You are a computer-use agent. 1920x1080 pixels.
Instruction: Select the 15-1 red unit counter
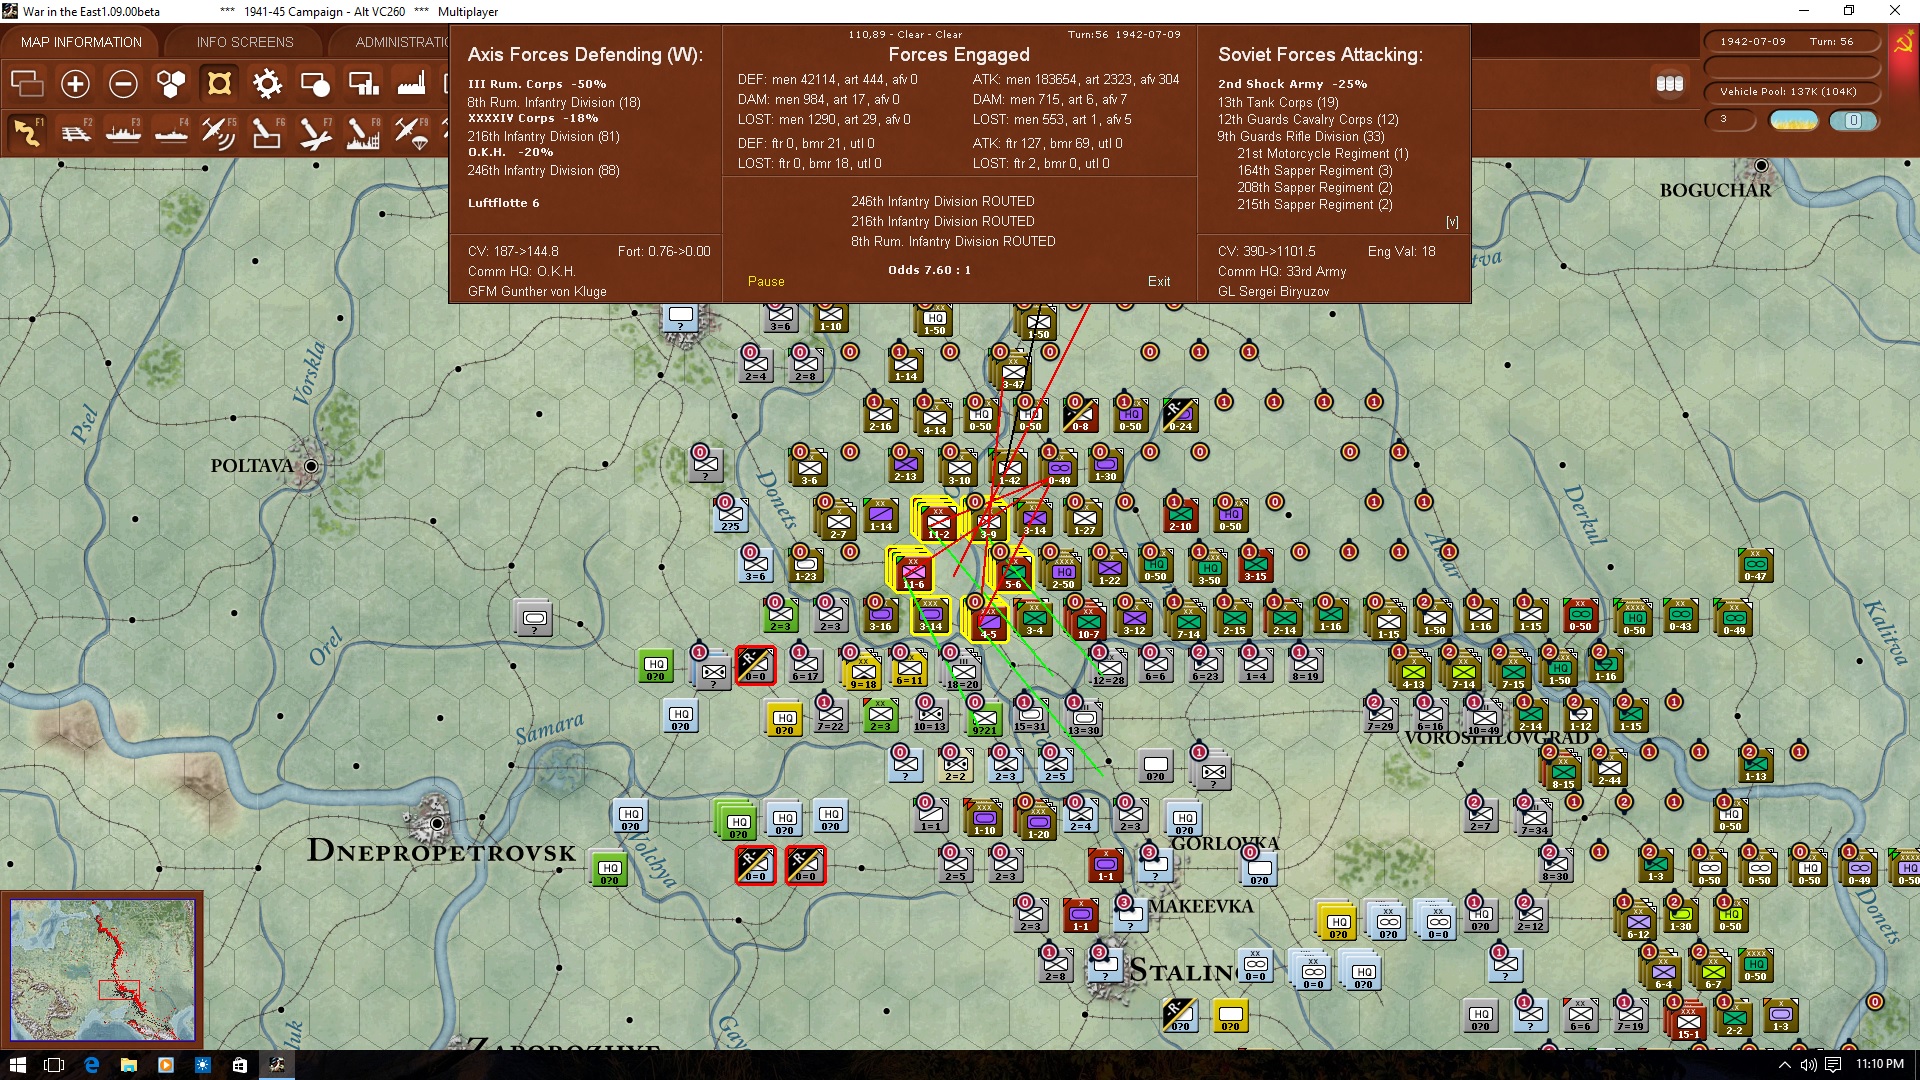pos(1688,1021)
